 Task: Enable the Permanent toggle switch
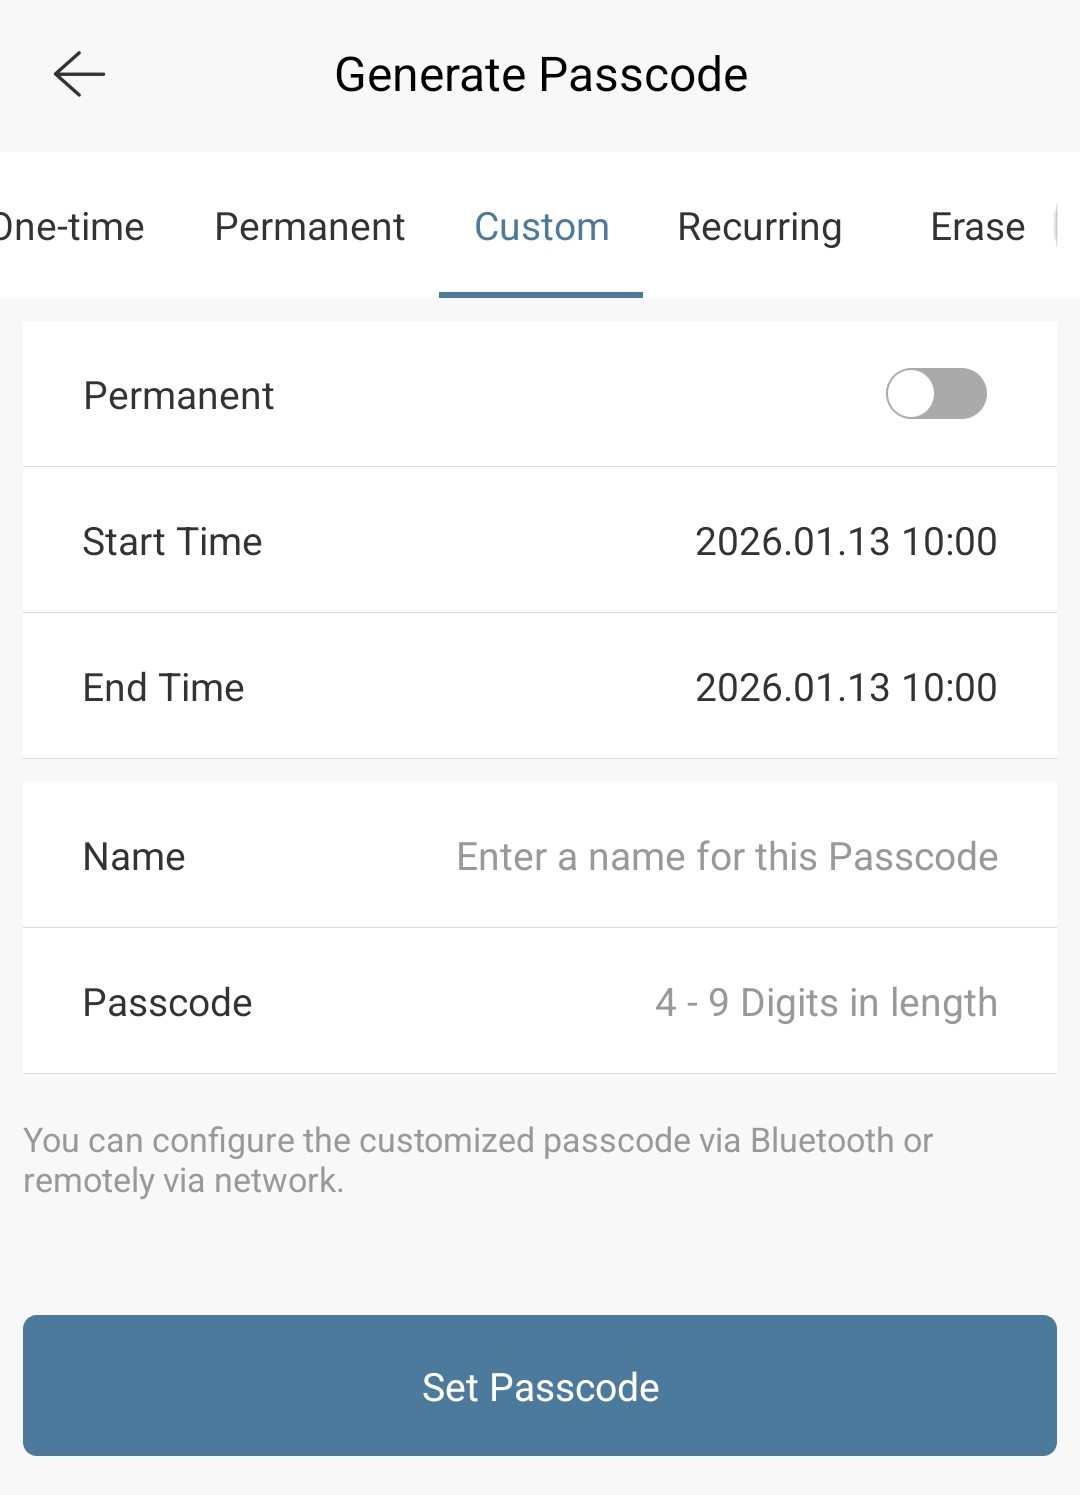pyautogui.click(x=936, y=393)
